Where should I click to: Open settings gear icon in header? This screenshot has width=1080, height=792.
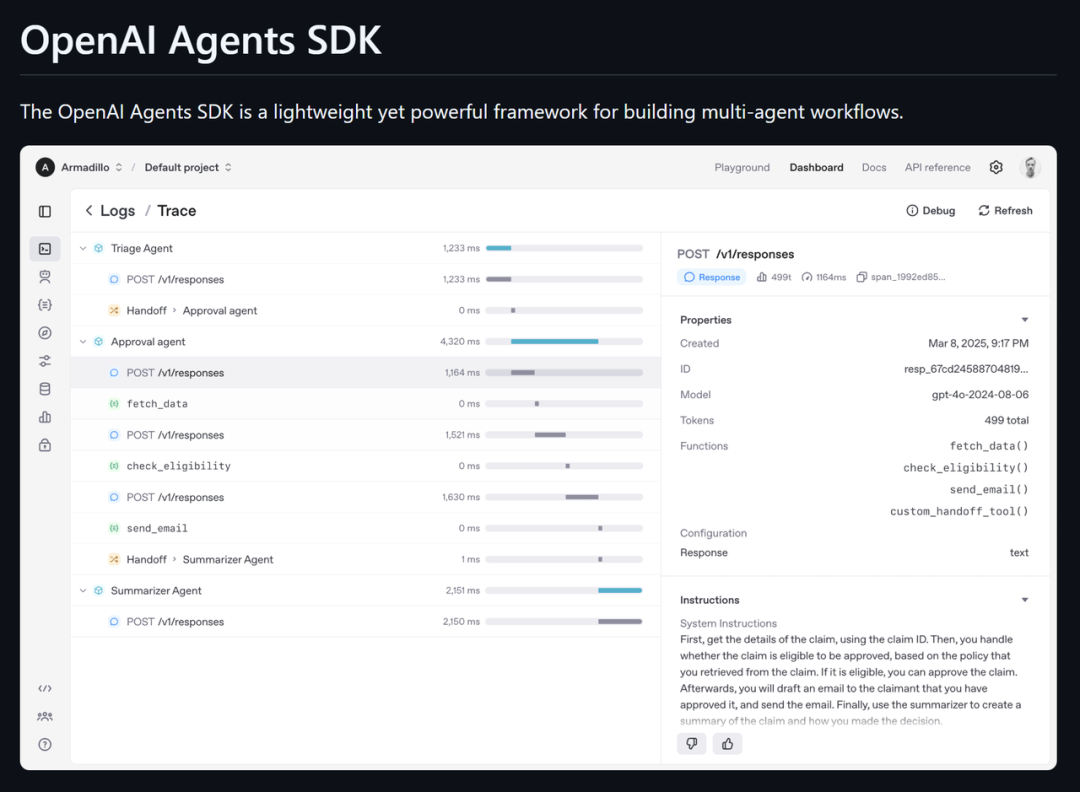pyautogui.click(x=996, y=167)
